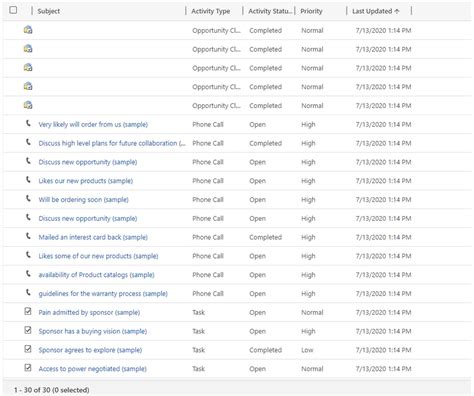
Task: Click phone icon beside Discuss high level plans
Action: (28, 142)
